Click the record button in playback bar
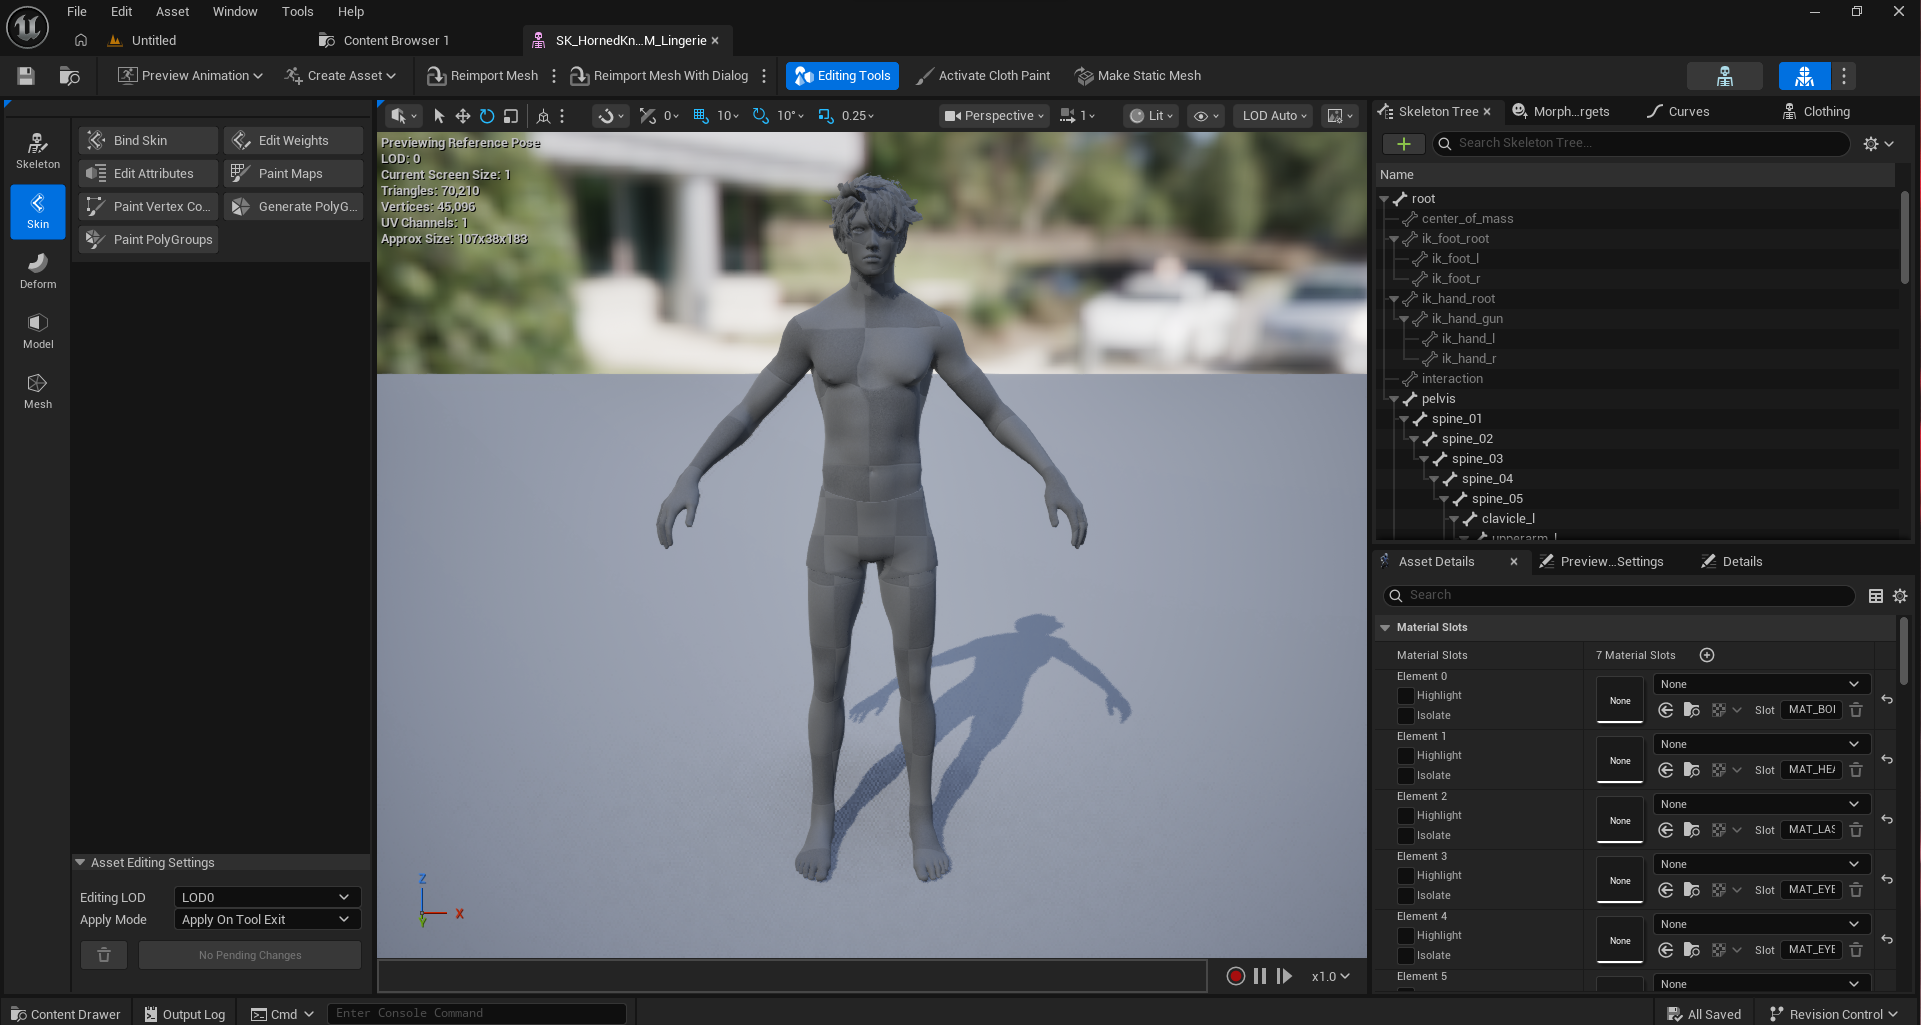This screenshot has height=1025, width=1921. [1235, 976]
